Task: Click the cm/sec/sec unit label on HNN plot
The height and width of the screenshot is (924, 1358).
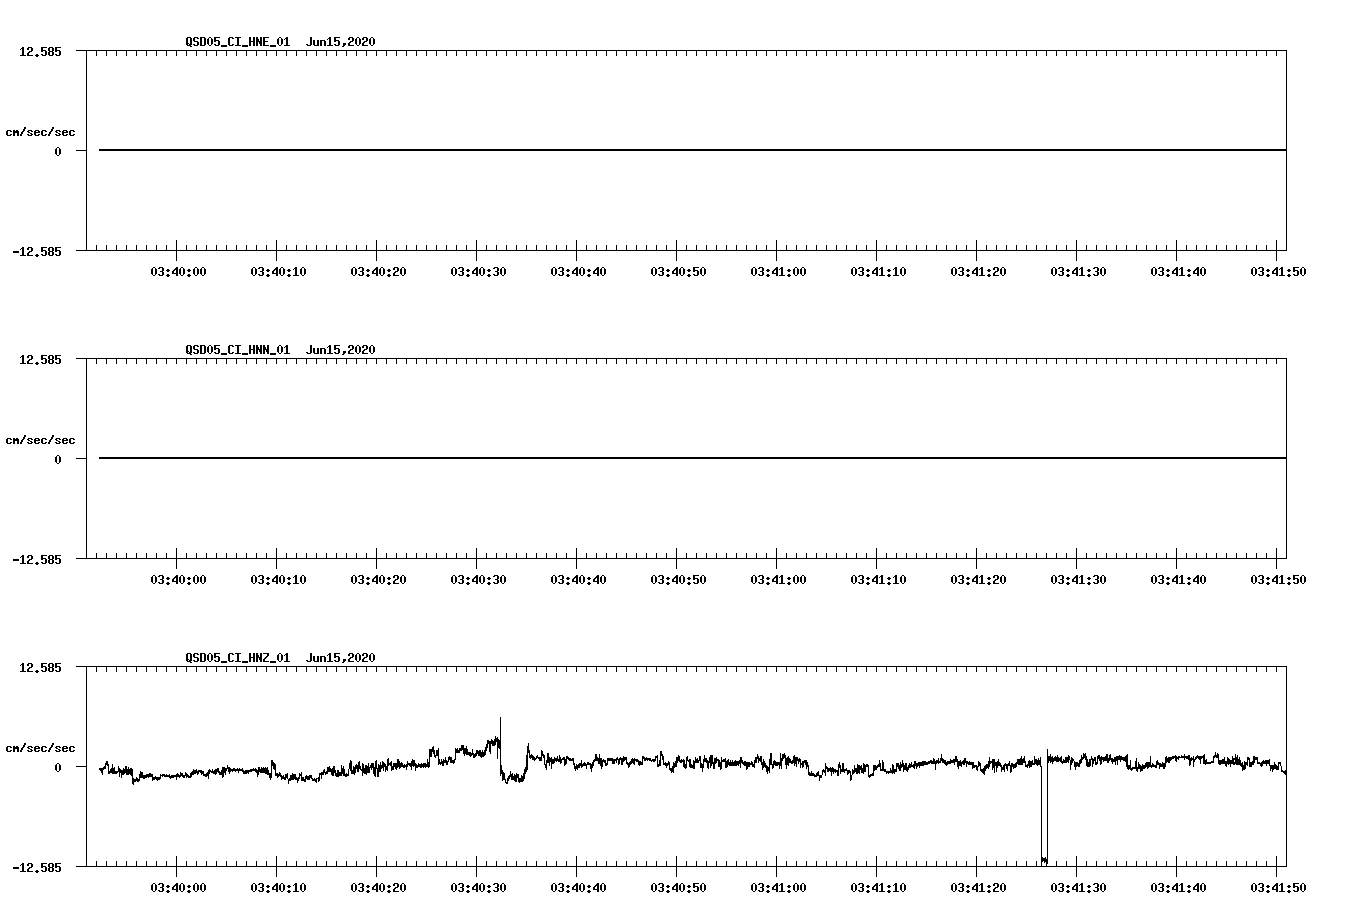Action: pos(40,440)
